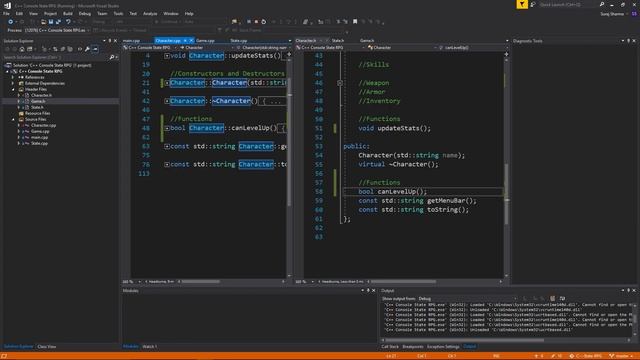
Task: Switch to the Class View tab
Action: (x=47, y=347)
